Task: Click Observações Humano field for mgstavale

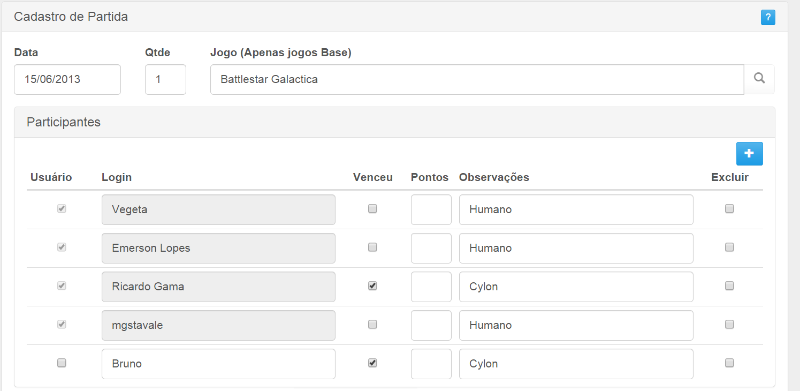Action: pos(576,325)
